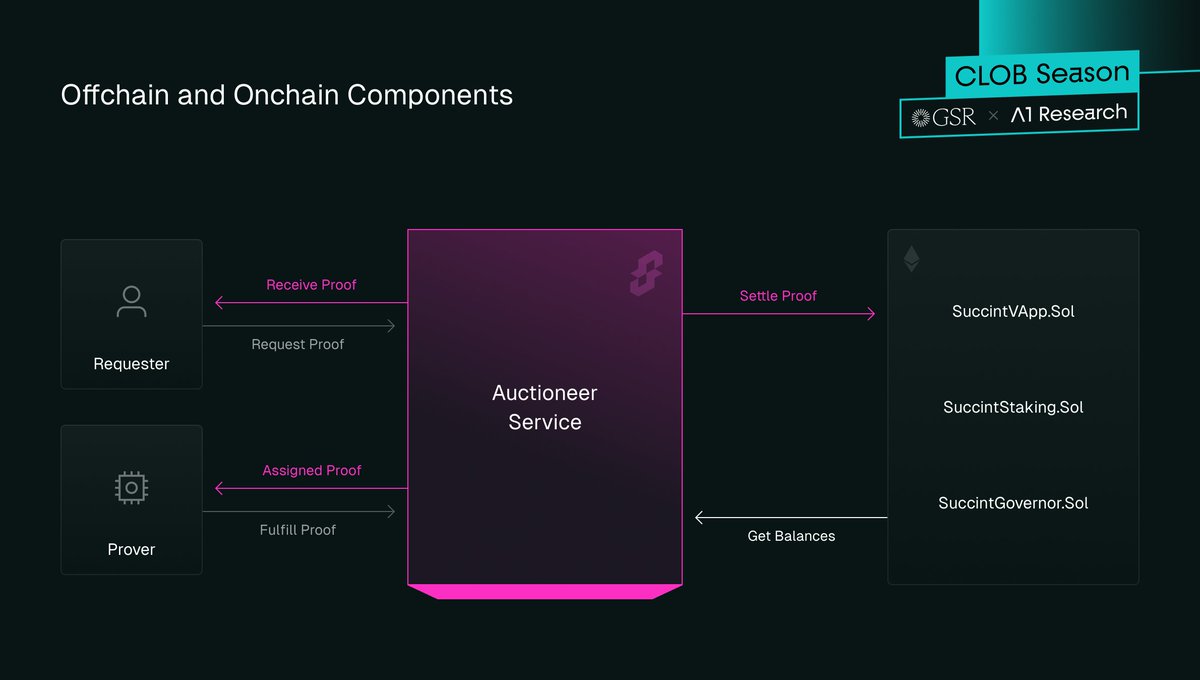Select SuccintVApp.Sol contract
Image resolution: width=1200 pixels, height=680 pixels.
coord(1013,311)
